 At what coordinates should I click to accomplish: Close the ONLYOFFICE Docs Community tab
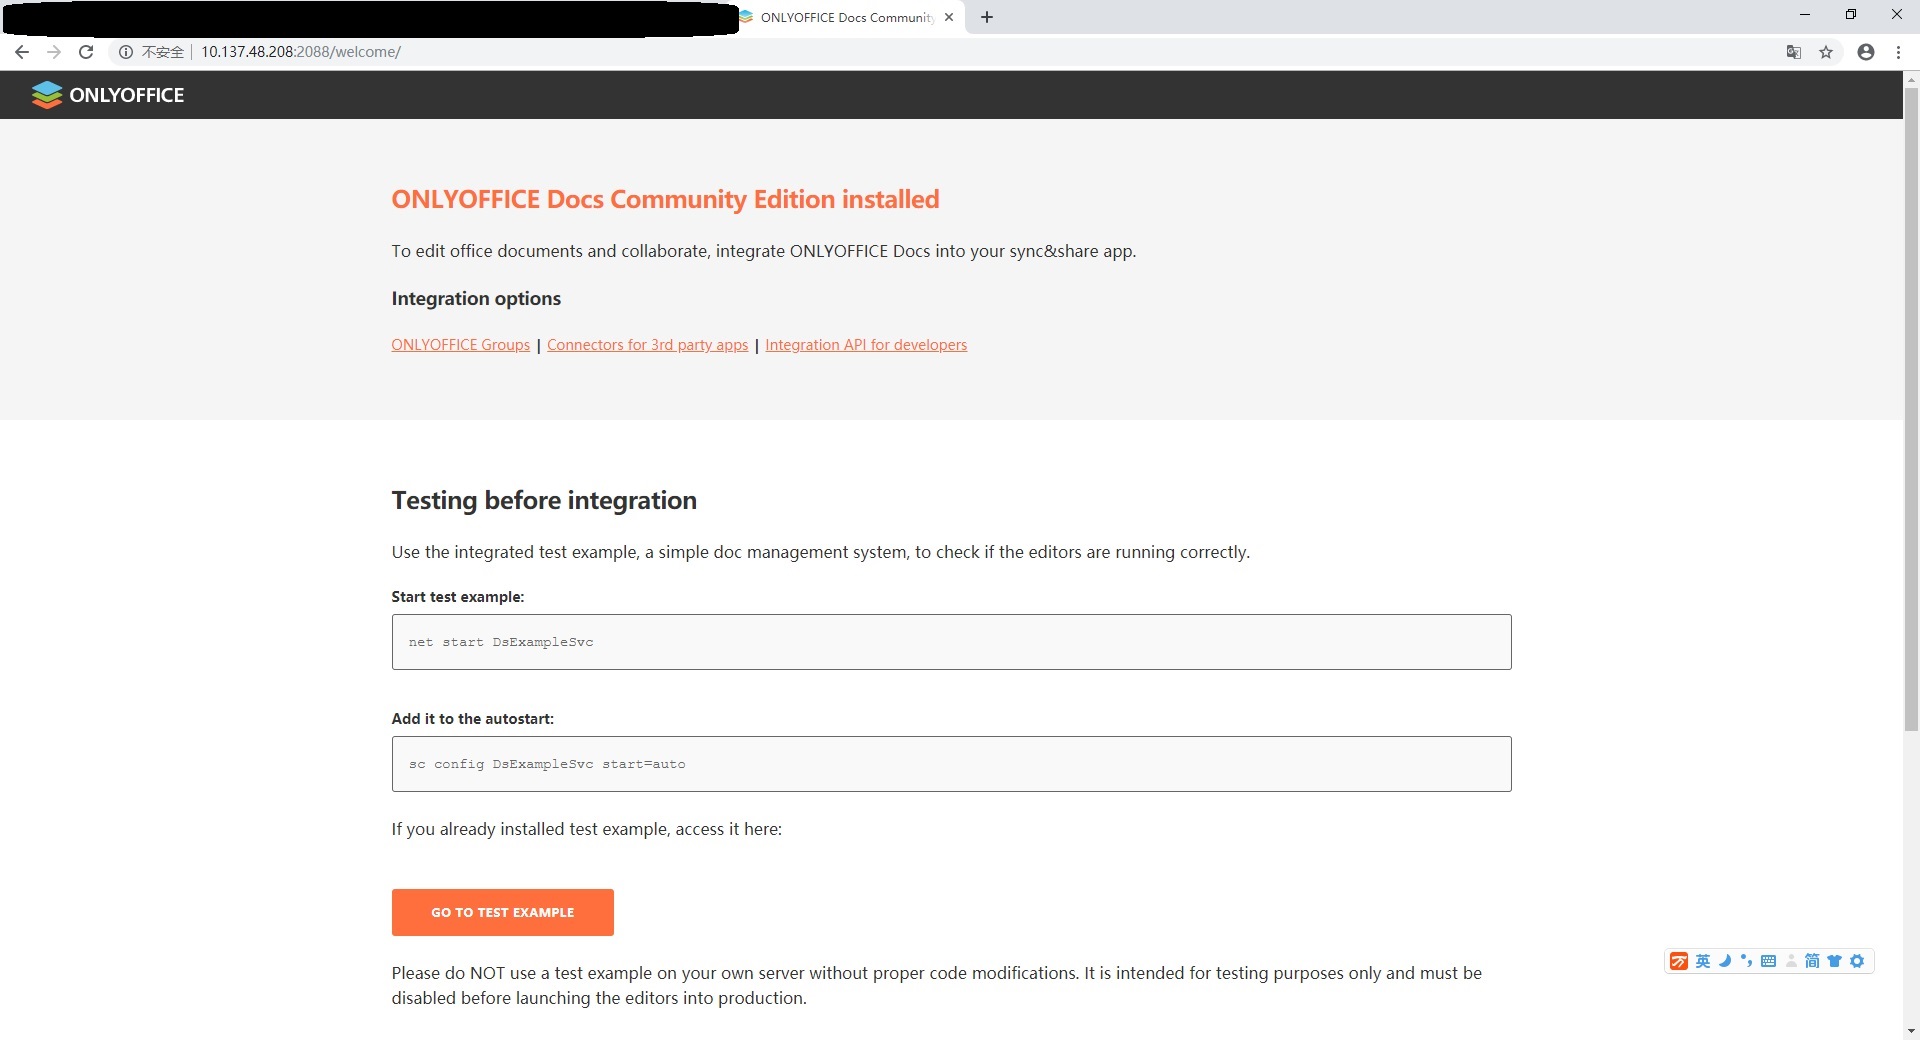[949, 17]
